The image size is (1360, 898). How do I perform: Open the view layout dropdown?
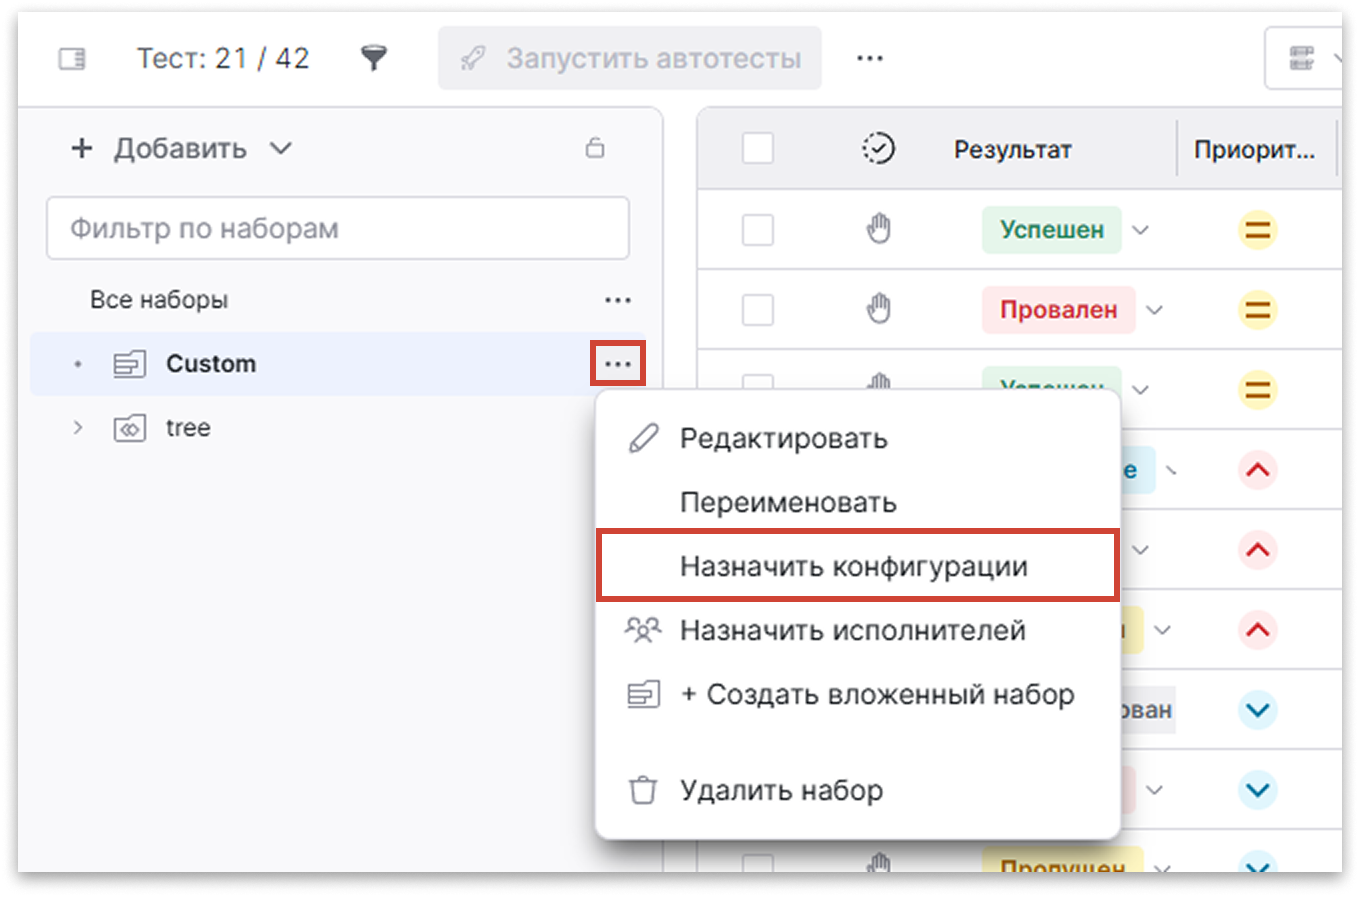(1304, 58)
